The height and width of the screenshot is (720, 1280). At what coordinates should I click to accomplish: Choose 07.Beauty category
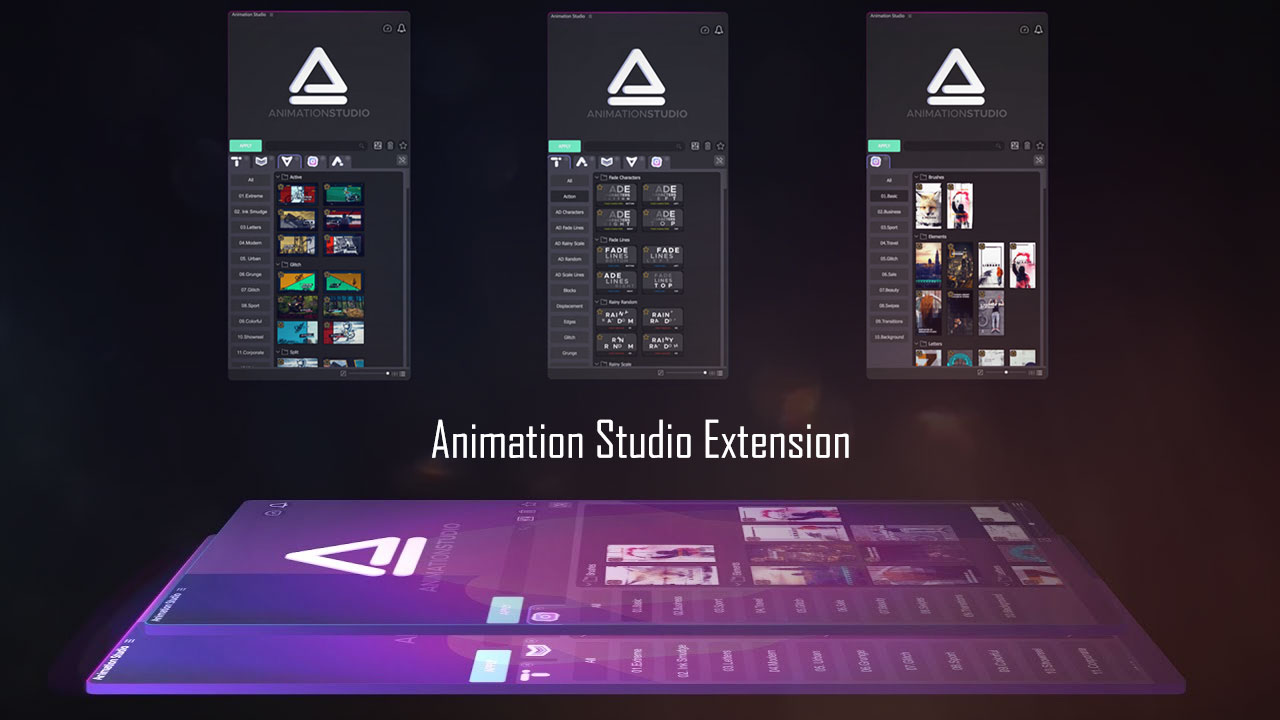pos(889,290)
